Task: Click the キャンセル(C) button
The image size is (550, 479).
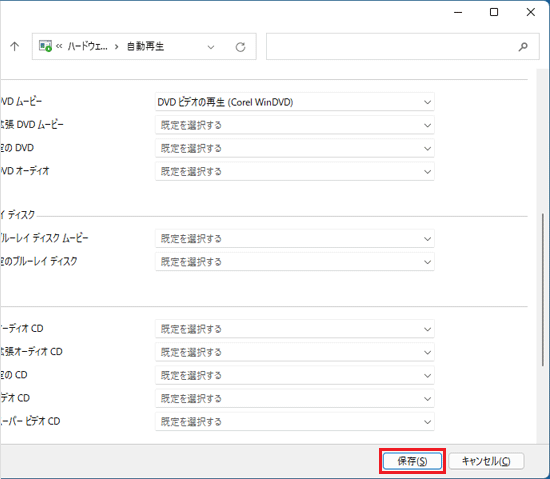Action: [x=486, y=461]
